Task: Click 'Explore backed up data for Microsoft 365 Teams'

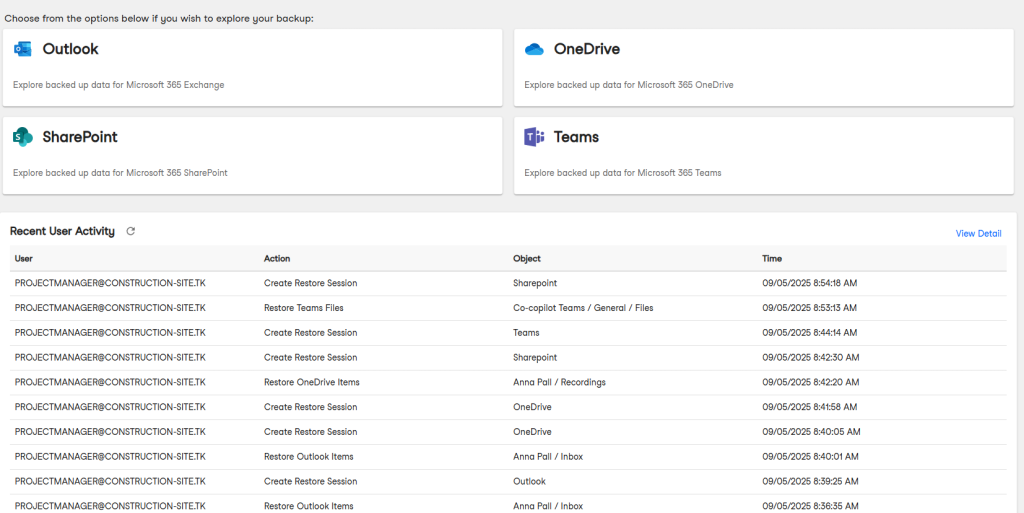Action: tap(623, 173)
